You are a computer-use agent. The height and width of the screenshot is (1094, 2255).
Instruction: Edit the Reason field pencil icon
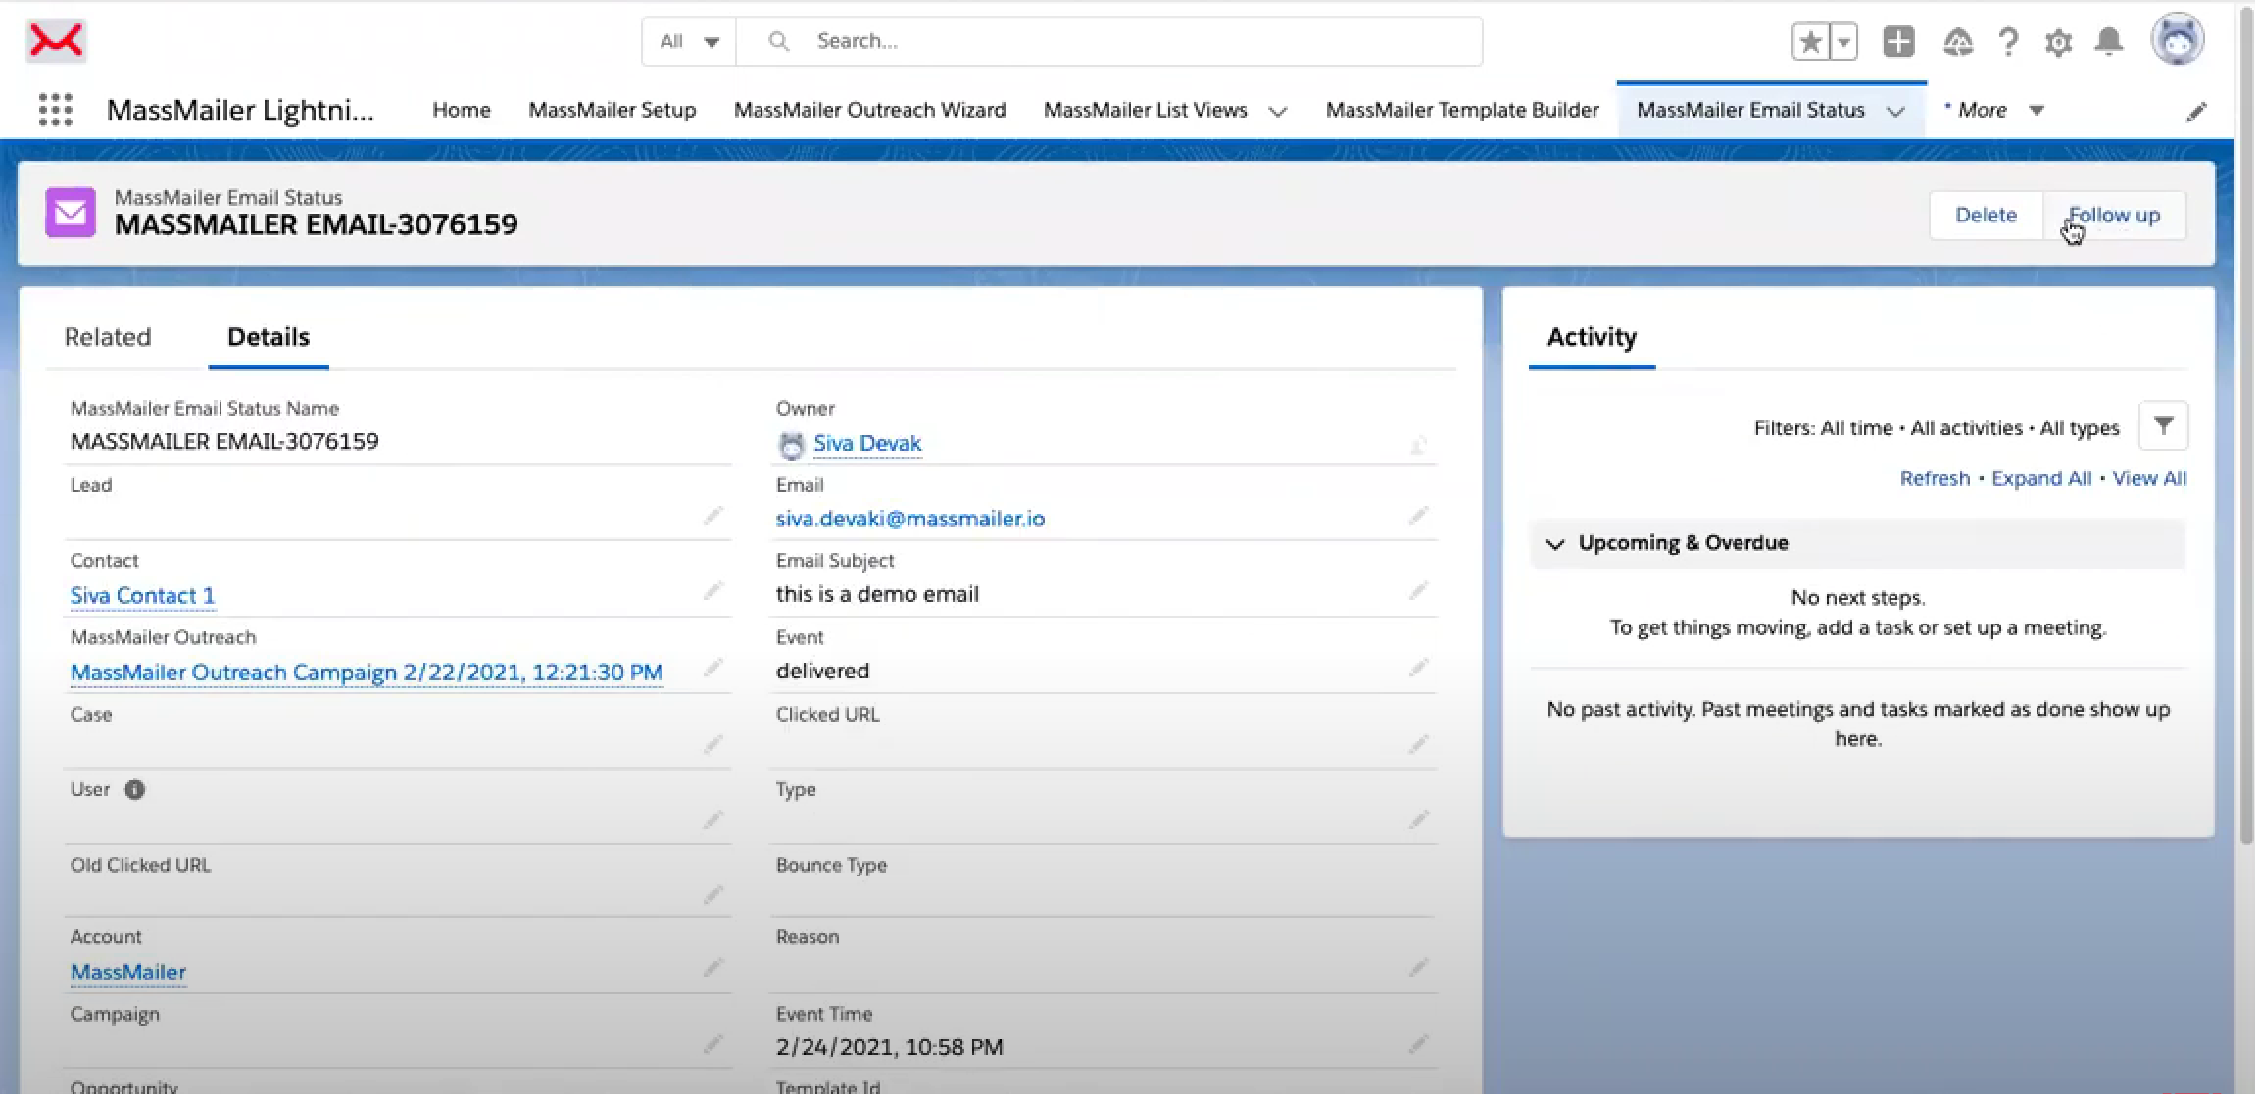click(1418, 968)
